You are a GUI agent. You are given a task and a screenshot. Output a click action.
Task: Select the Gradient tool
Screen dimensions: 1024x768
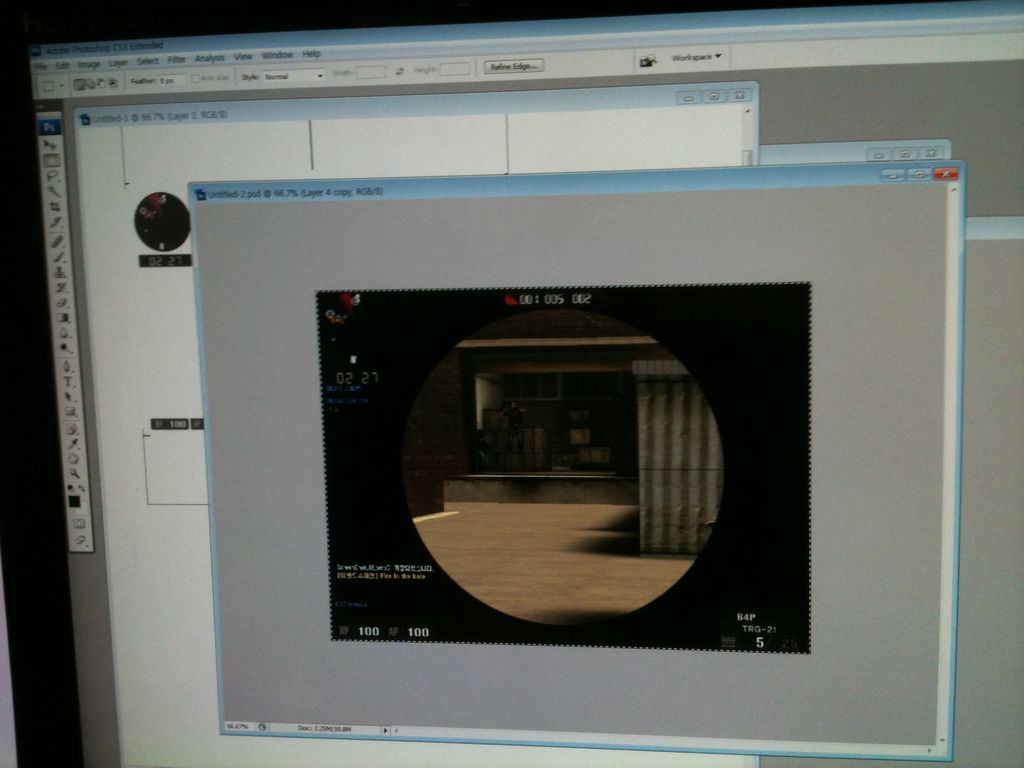pyautogui.click(x=63, y=318)
